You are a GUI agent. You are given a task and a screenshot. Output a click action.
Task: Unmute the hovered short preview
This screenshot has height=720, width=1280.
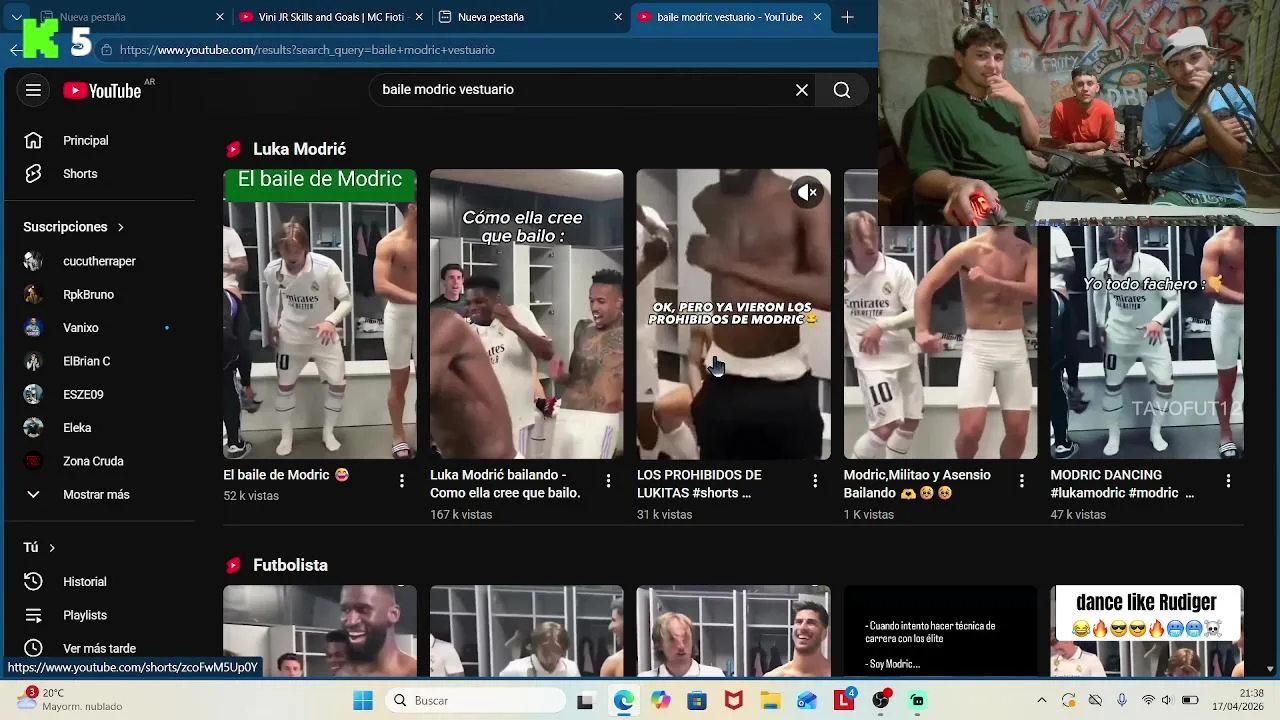click(807, 192)
